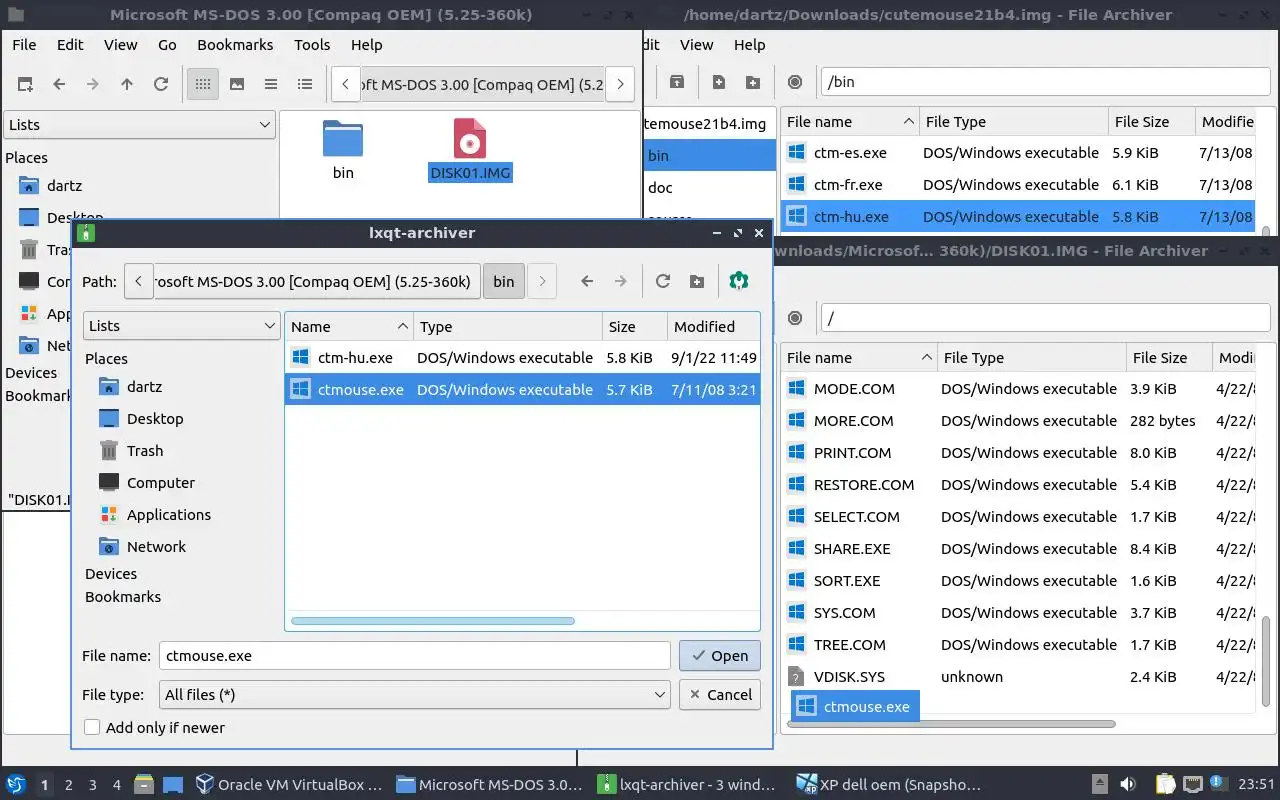
Task: Click the horizontal scrollbar in DISK01 archive list
Action: [x=950, y=723]
